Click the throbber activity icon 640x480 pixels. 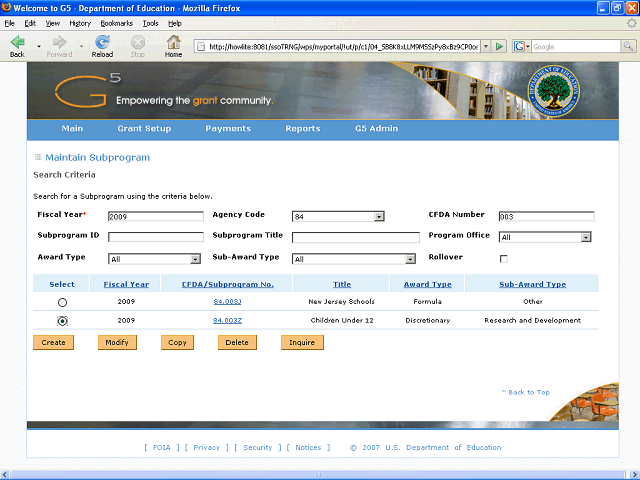631,23
